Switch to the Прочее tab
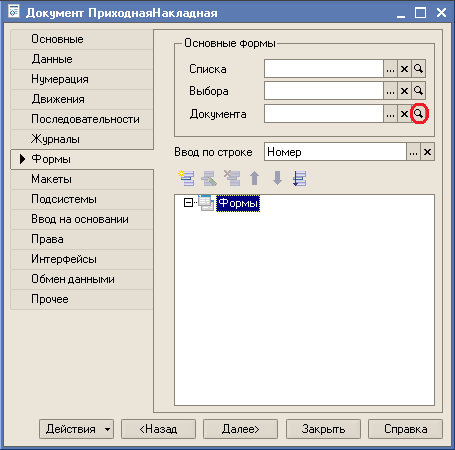 (82, 299)
